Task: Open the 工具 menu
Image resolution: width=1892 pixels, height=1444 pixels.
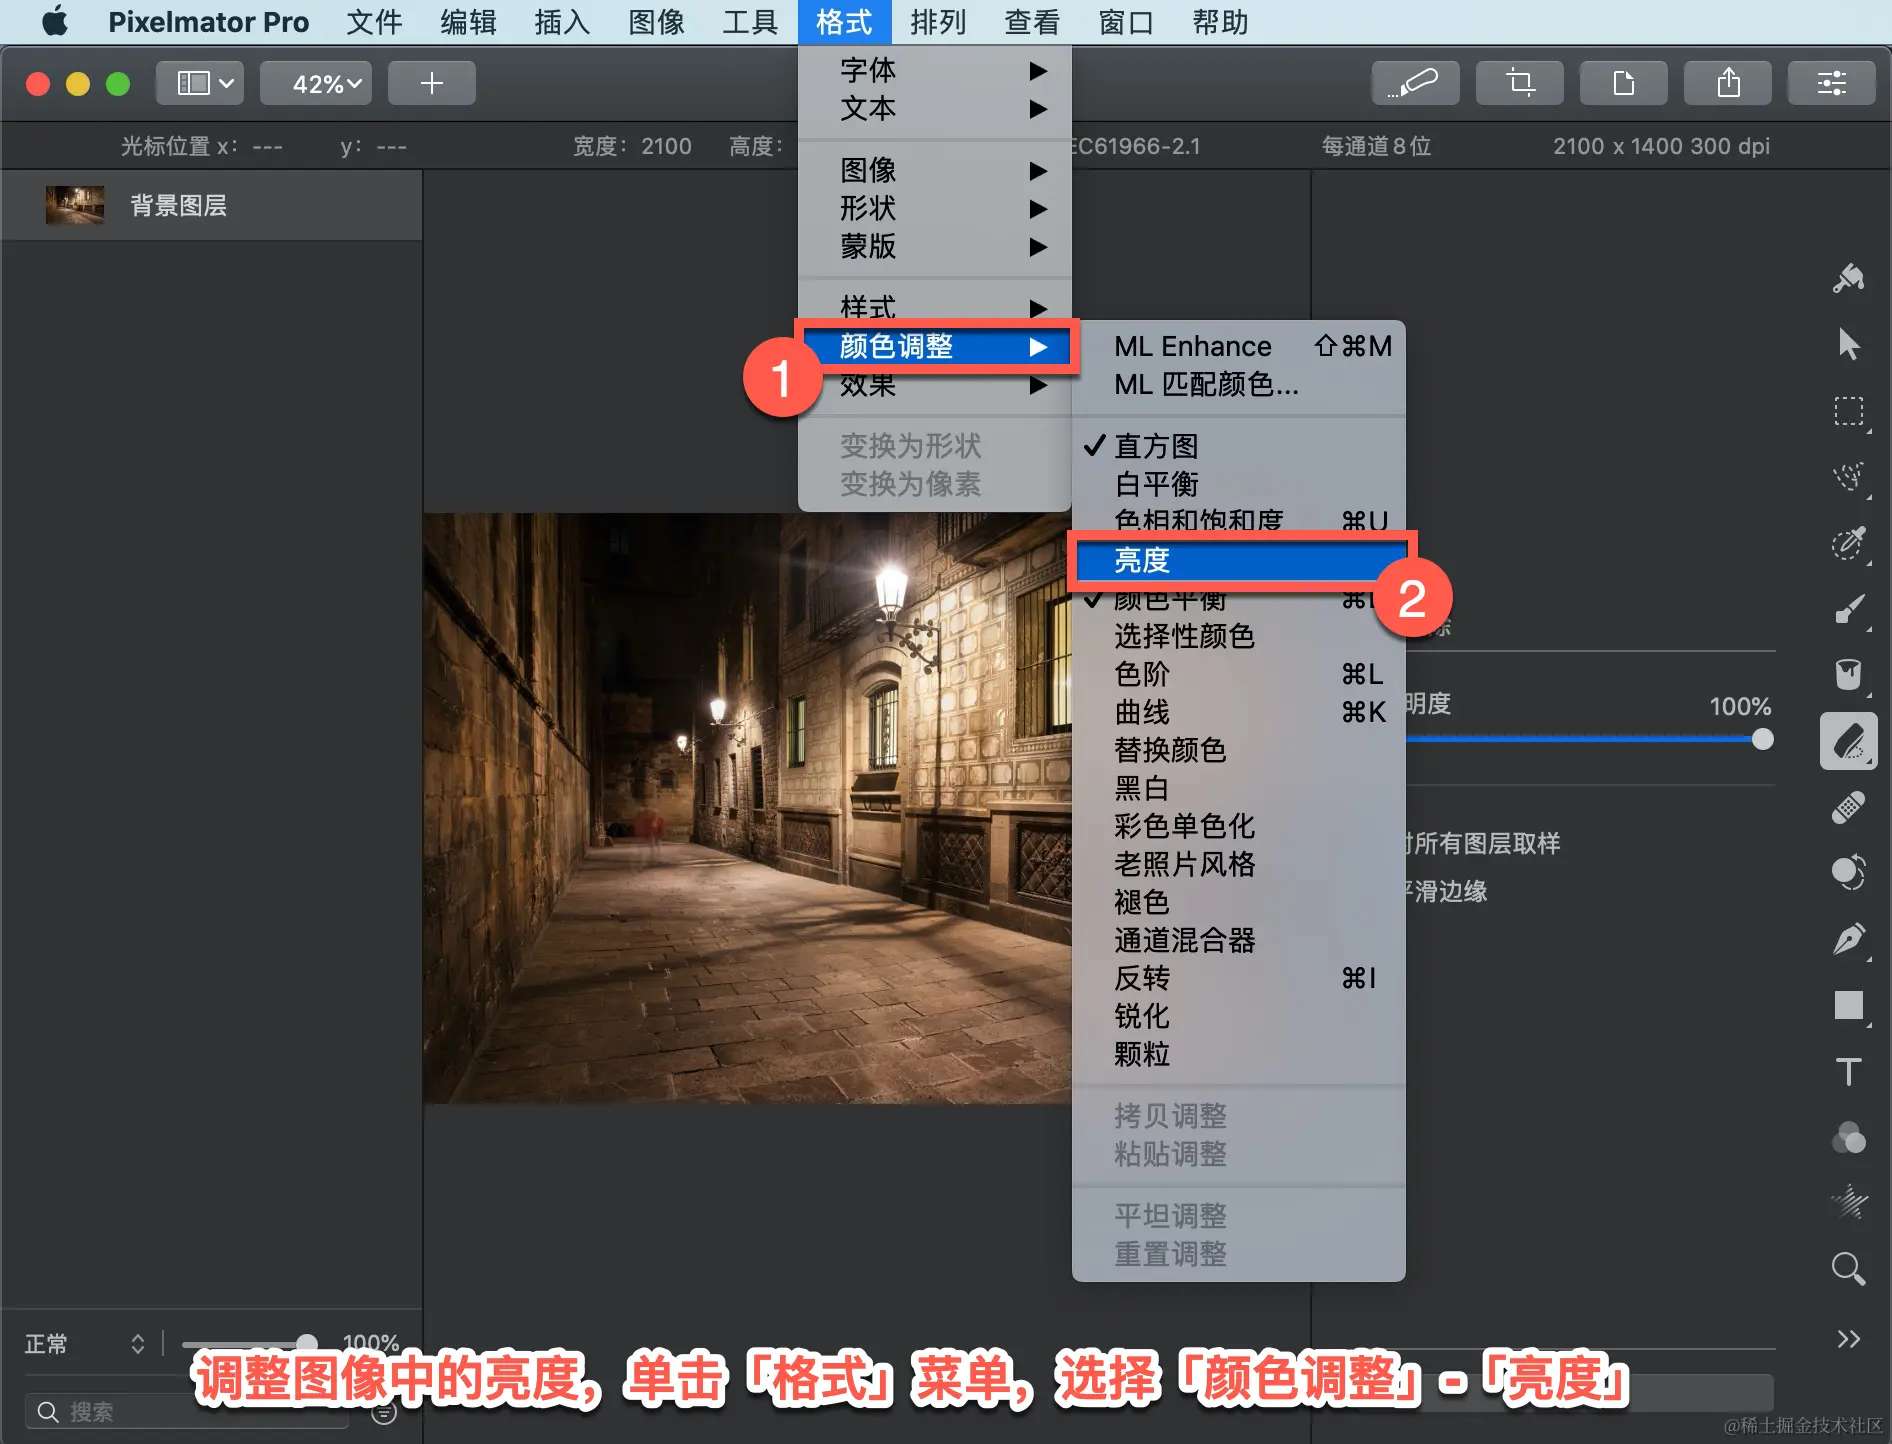Action: 750,22
